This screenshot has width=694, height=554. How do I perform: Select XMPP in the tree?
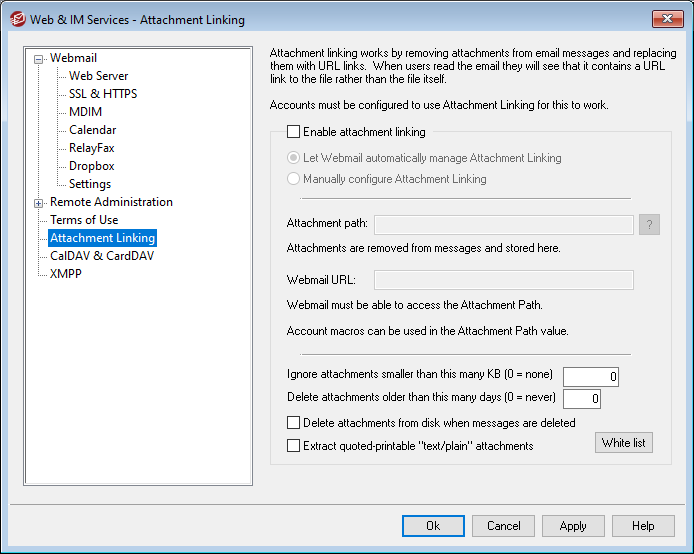coord(66,274)
